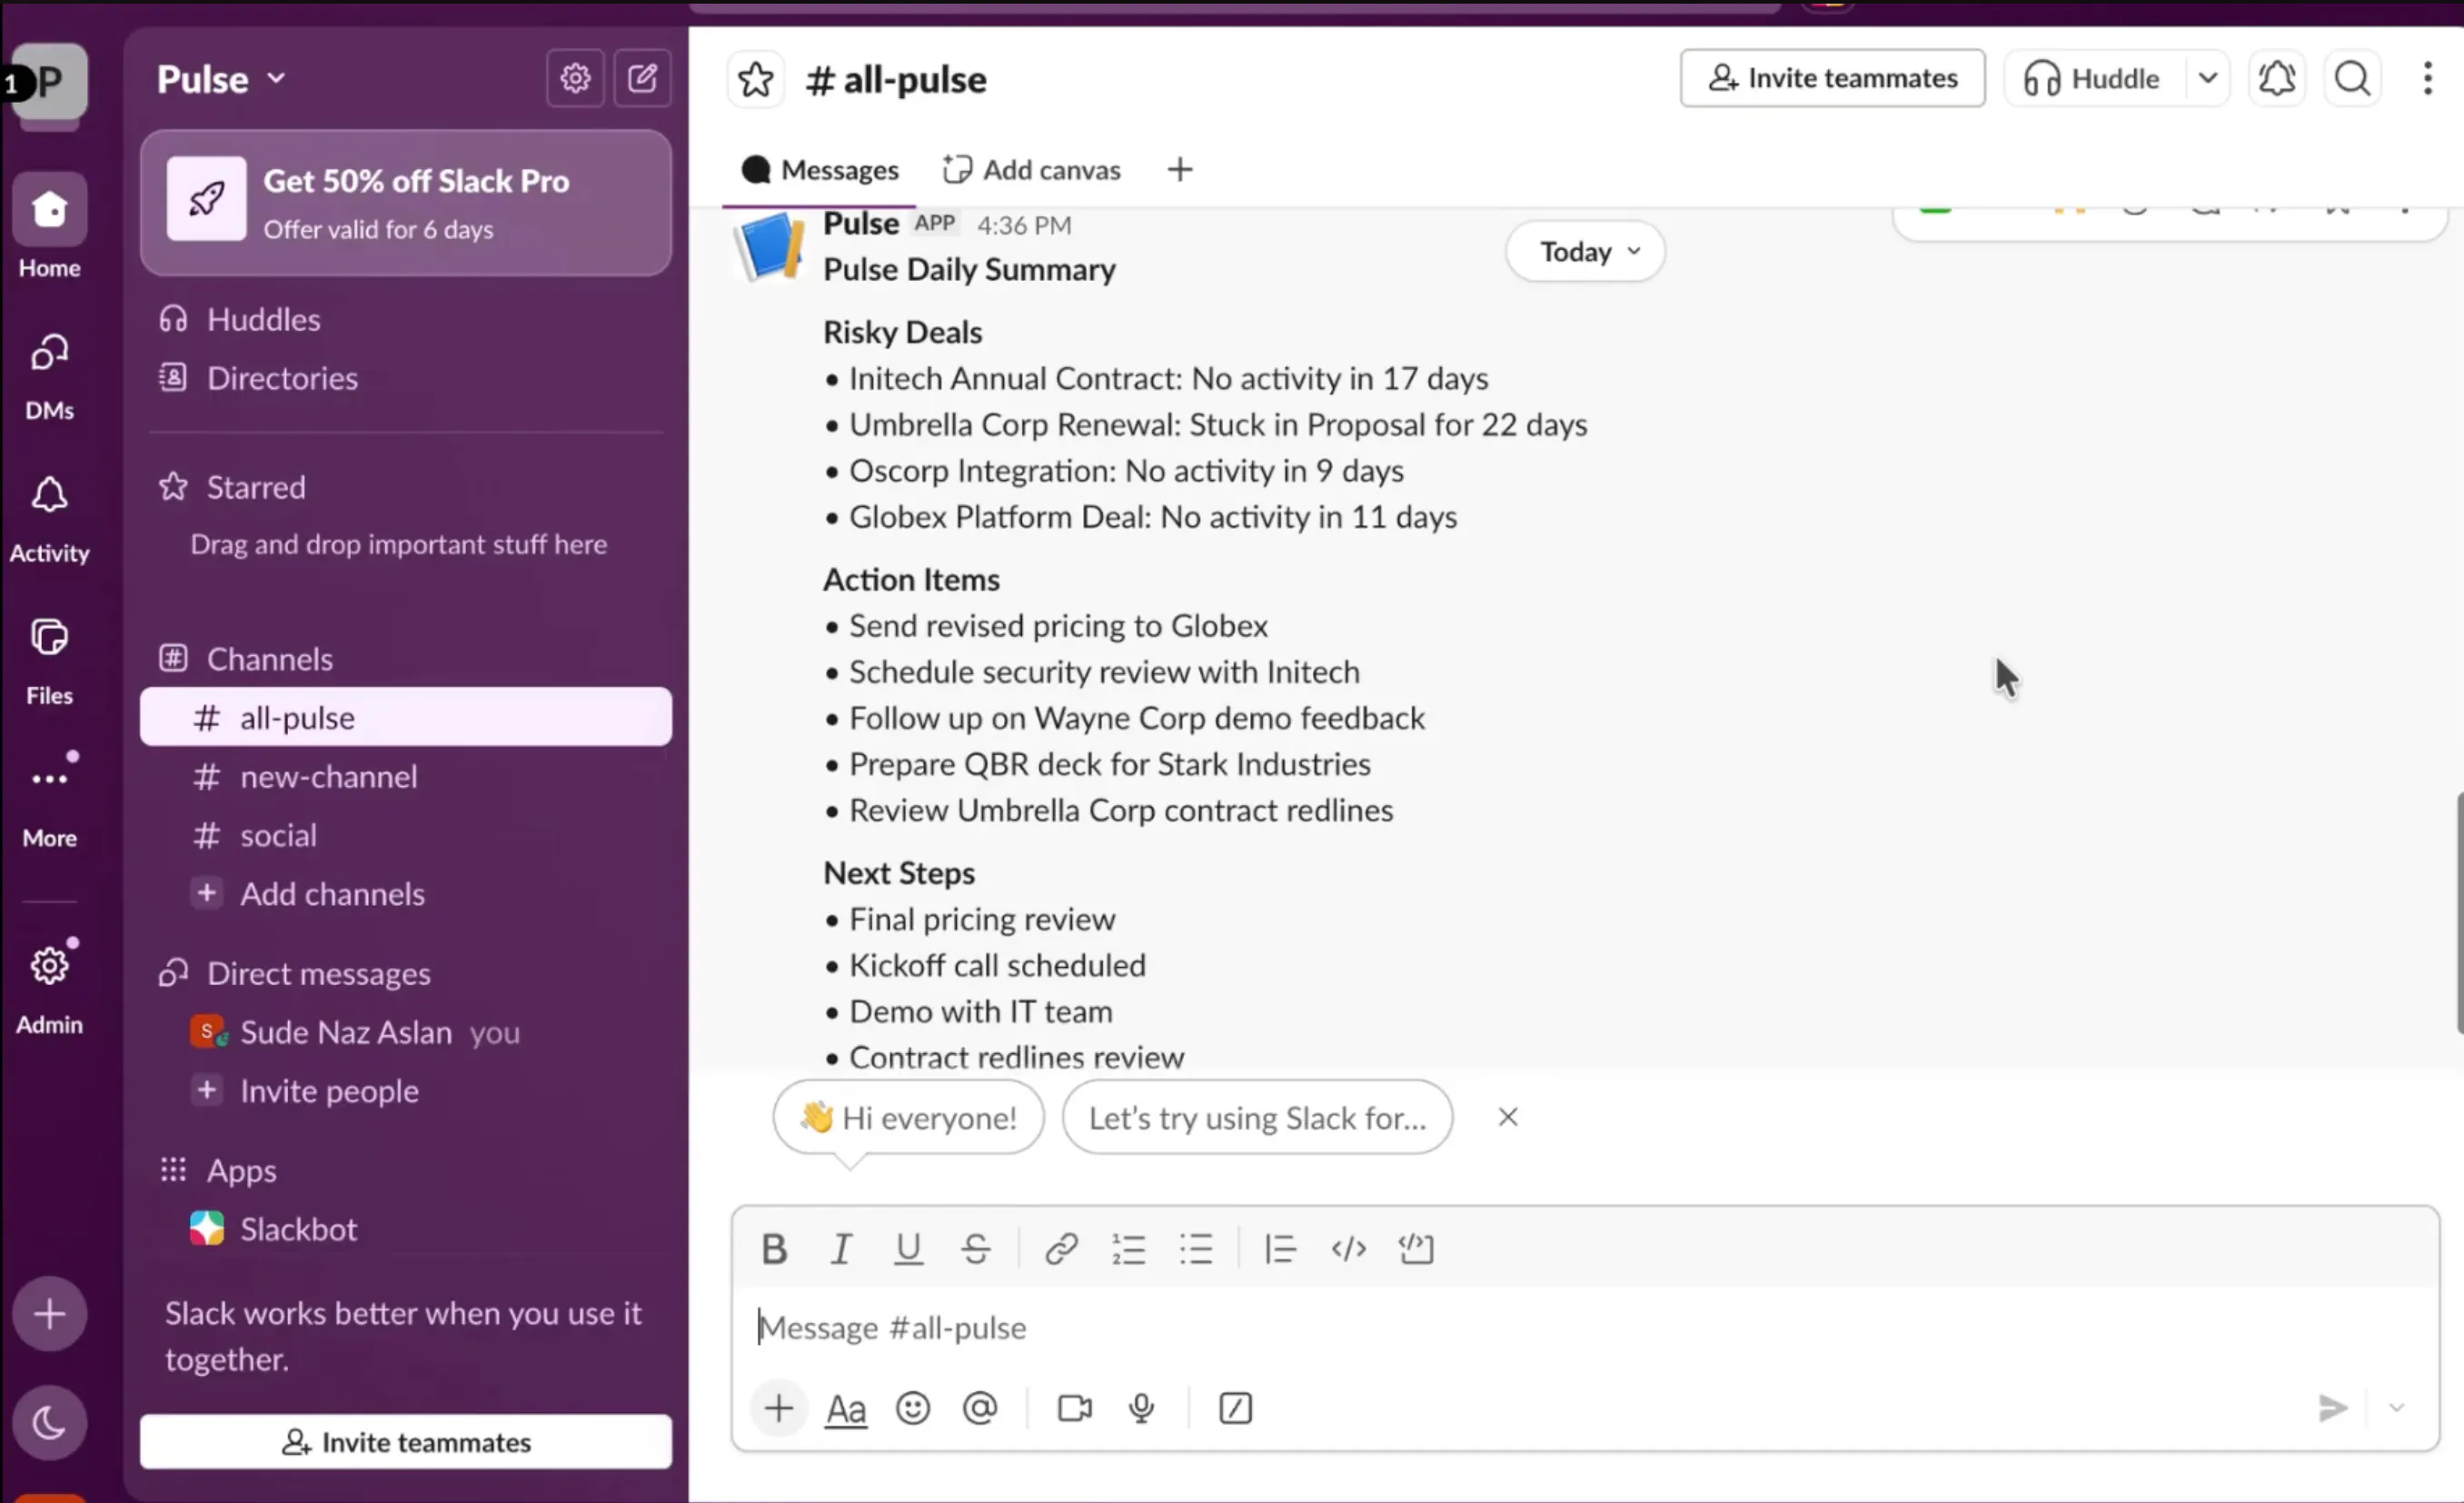Viewport: 2464px width, 1503px height.
Task: Record a video clip
Action: 1075,1408
